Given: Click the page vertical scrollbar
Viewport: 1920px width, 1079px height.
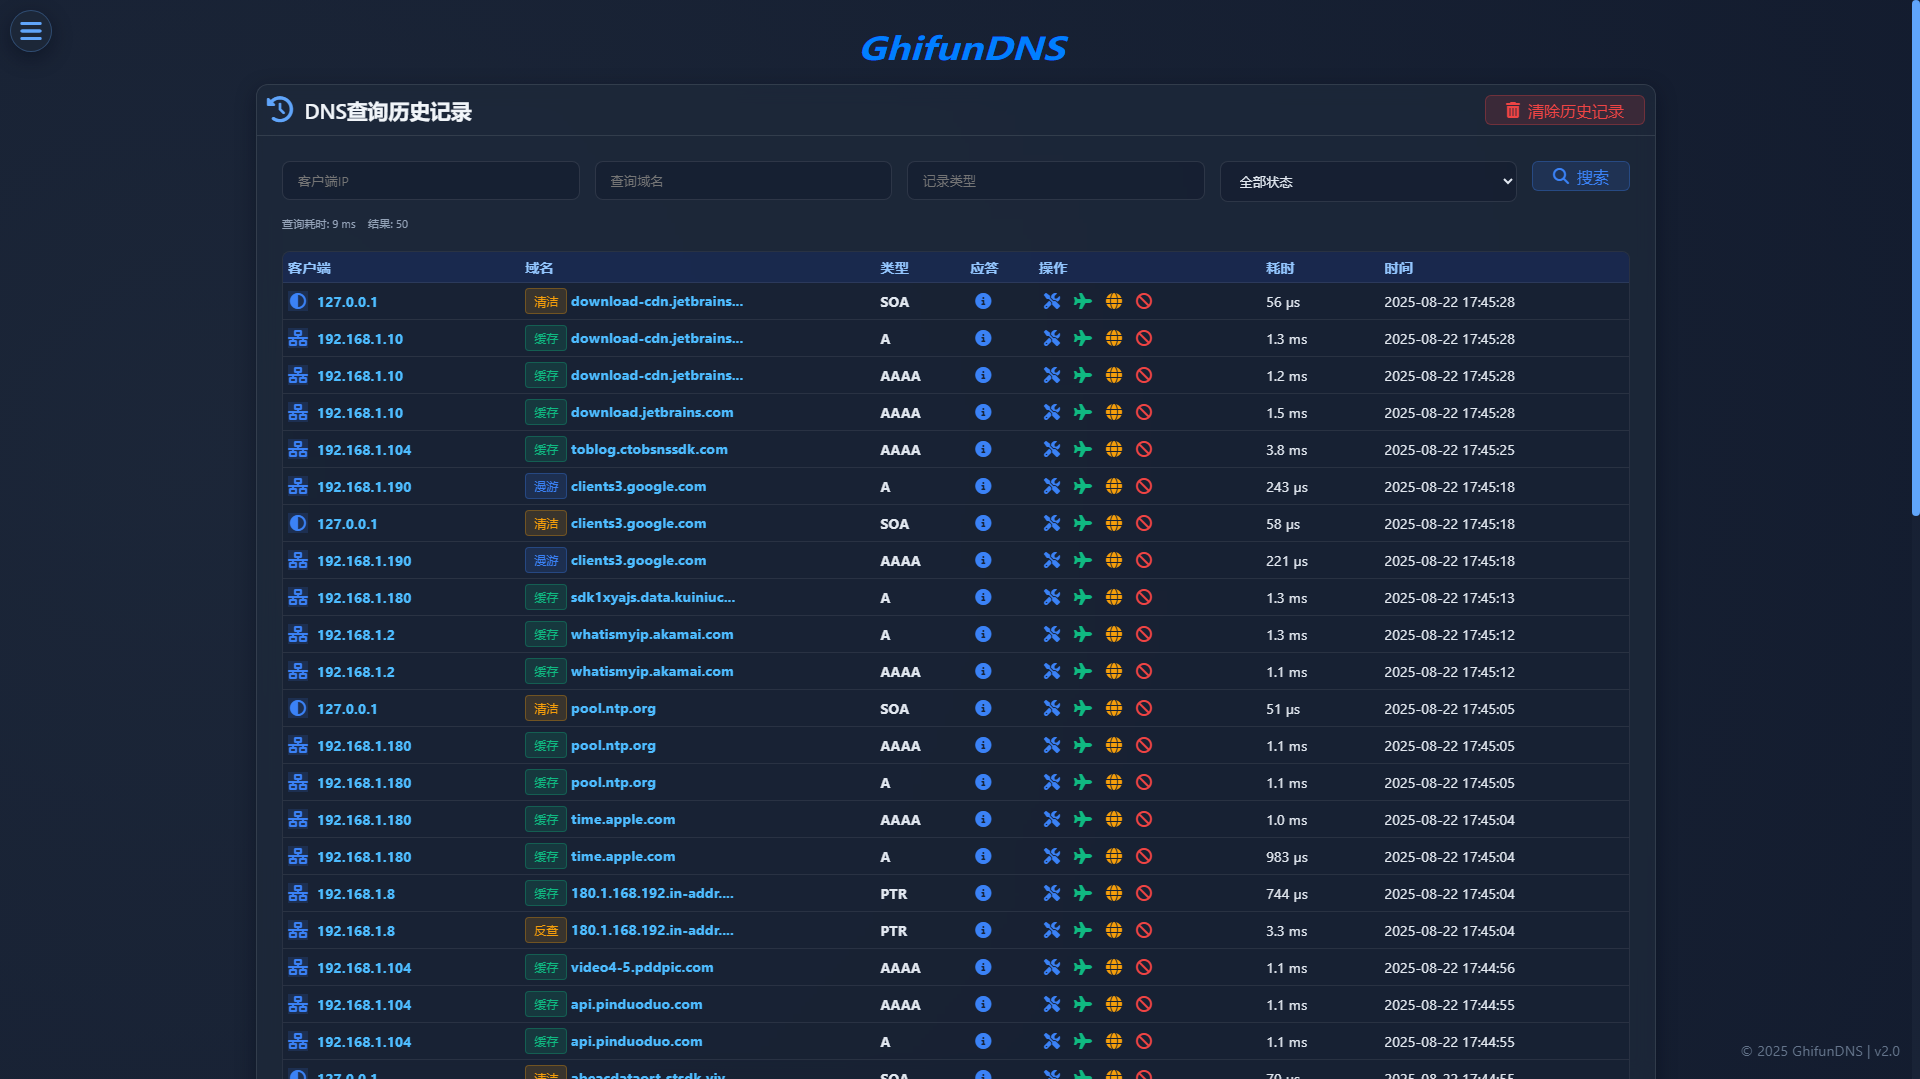Looking at the screenshot, I should [x=1914, y=260].
